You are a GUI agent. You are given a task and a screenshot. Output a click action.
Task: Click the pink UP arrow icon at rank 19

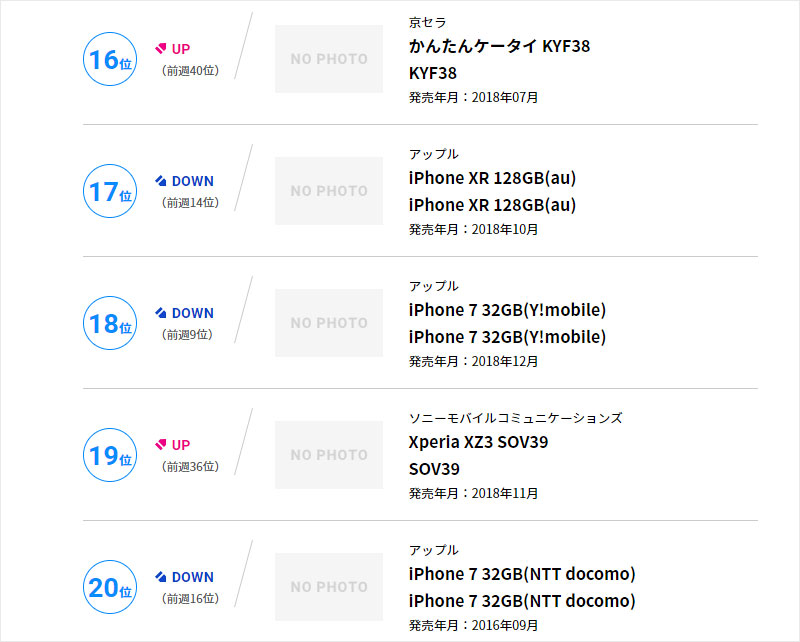click(161, 445)
